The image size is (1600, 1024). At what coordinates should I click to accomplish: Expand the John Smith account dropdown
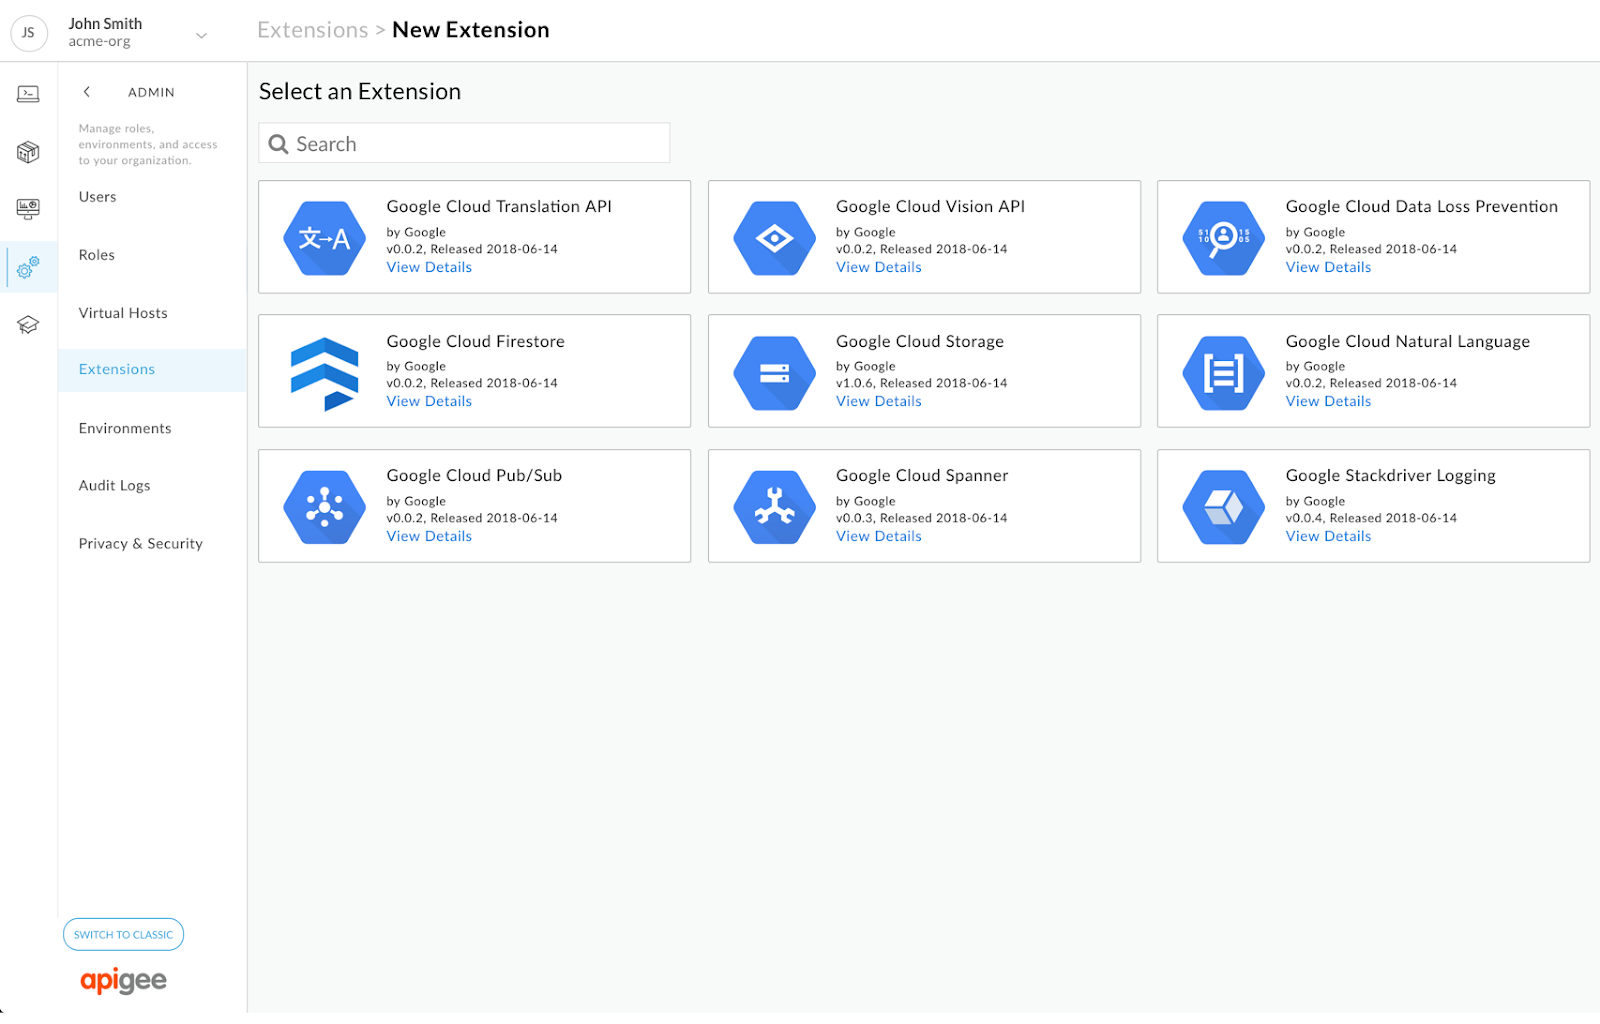(201, 35)
